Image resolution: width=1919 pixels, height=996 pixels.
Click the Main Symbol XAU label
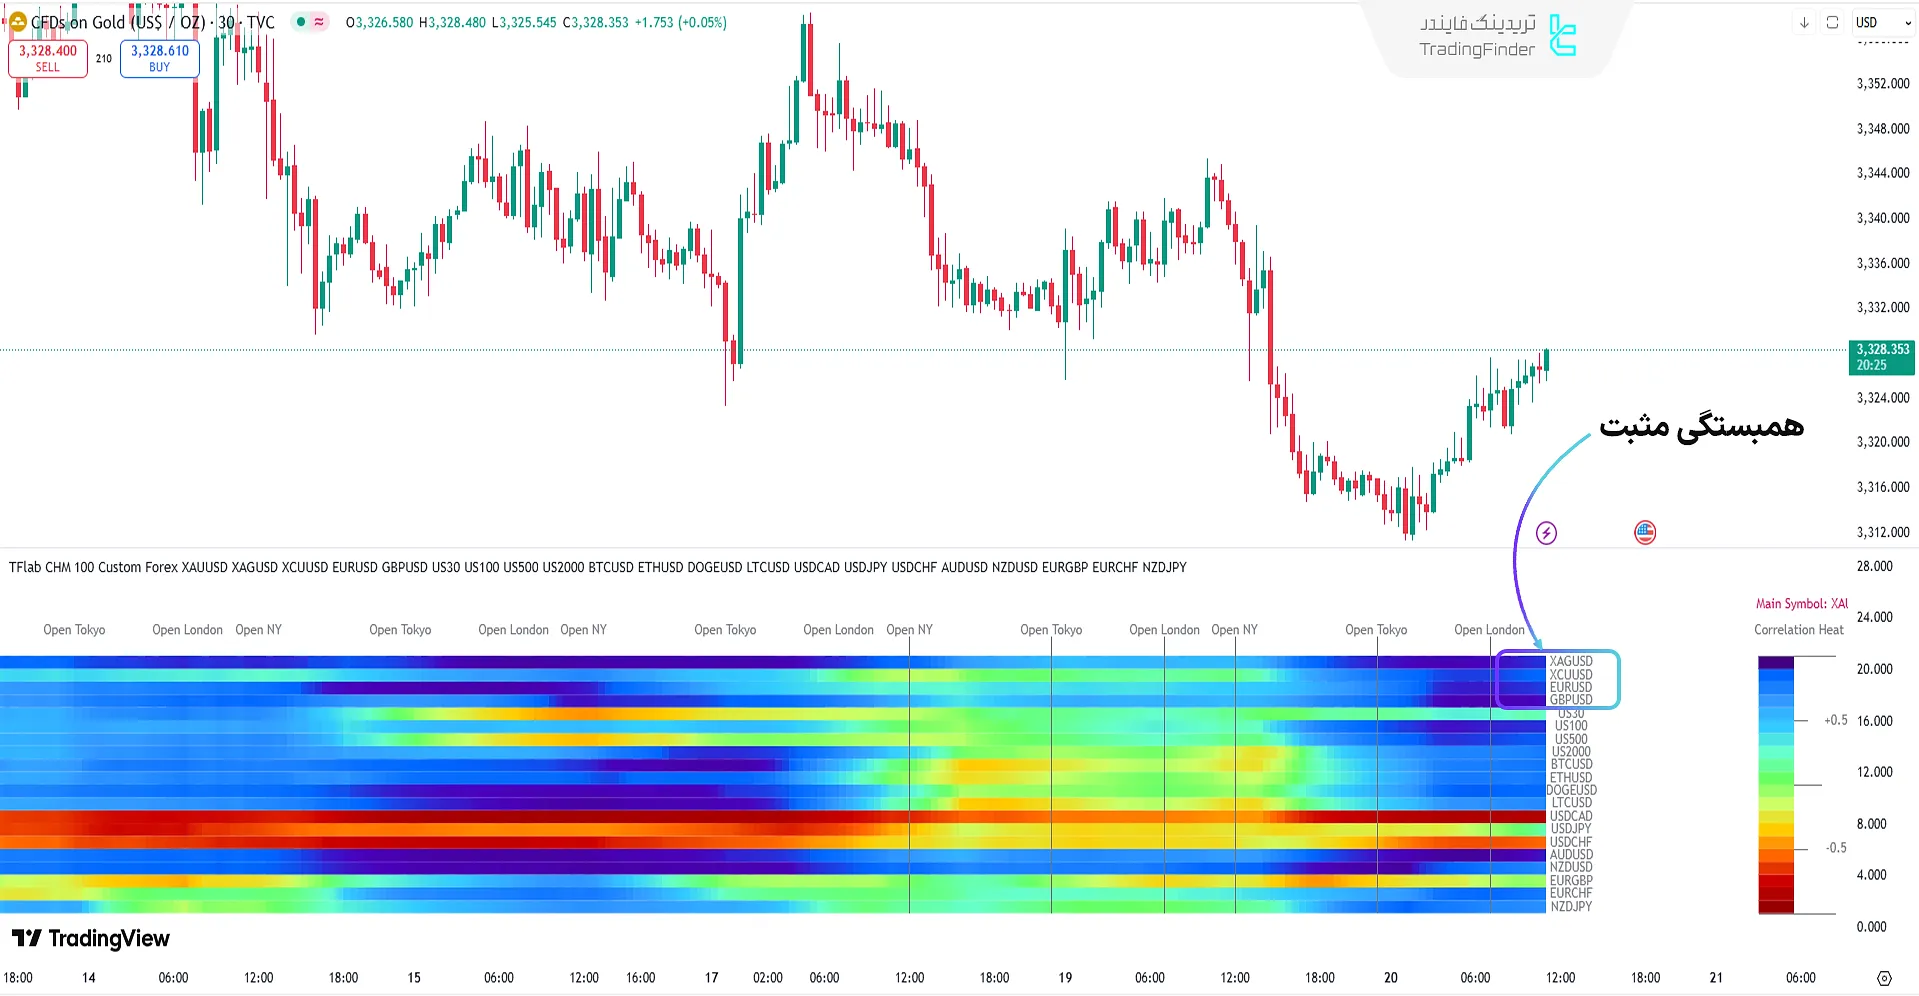[1800, 603]
